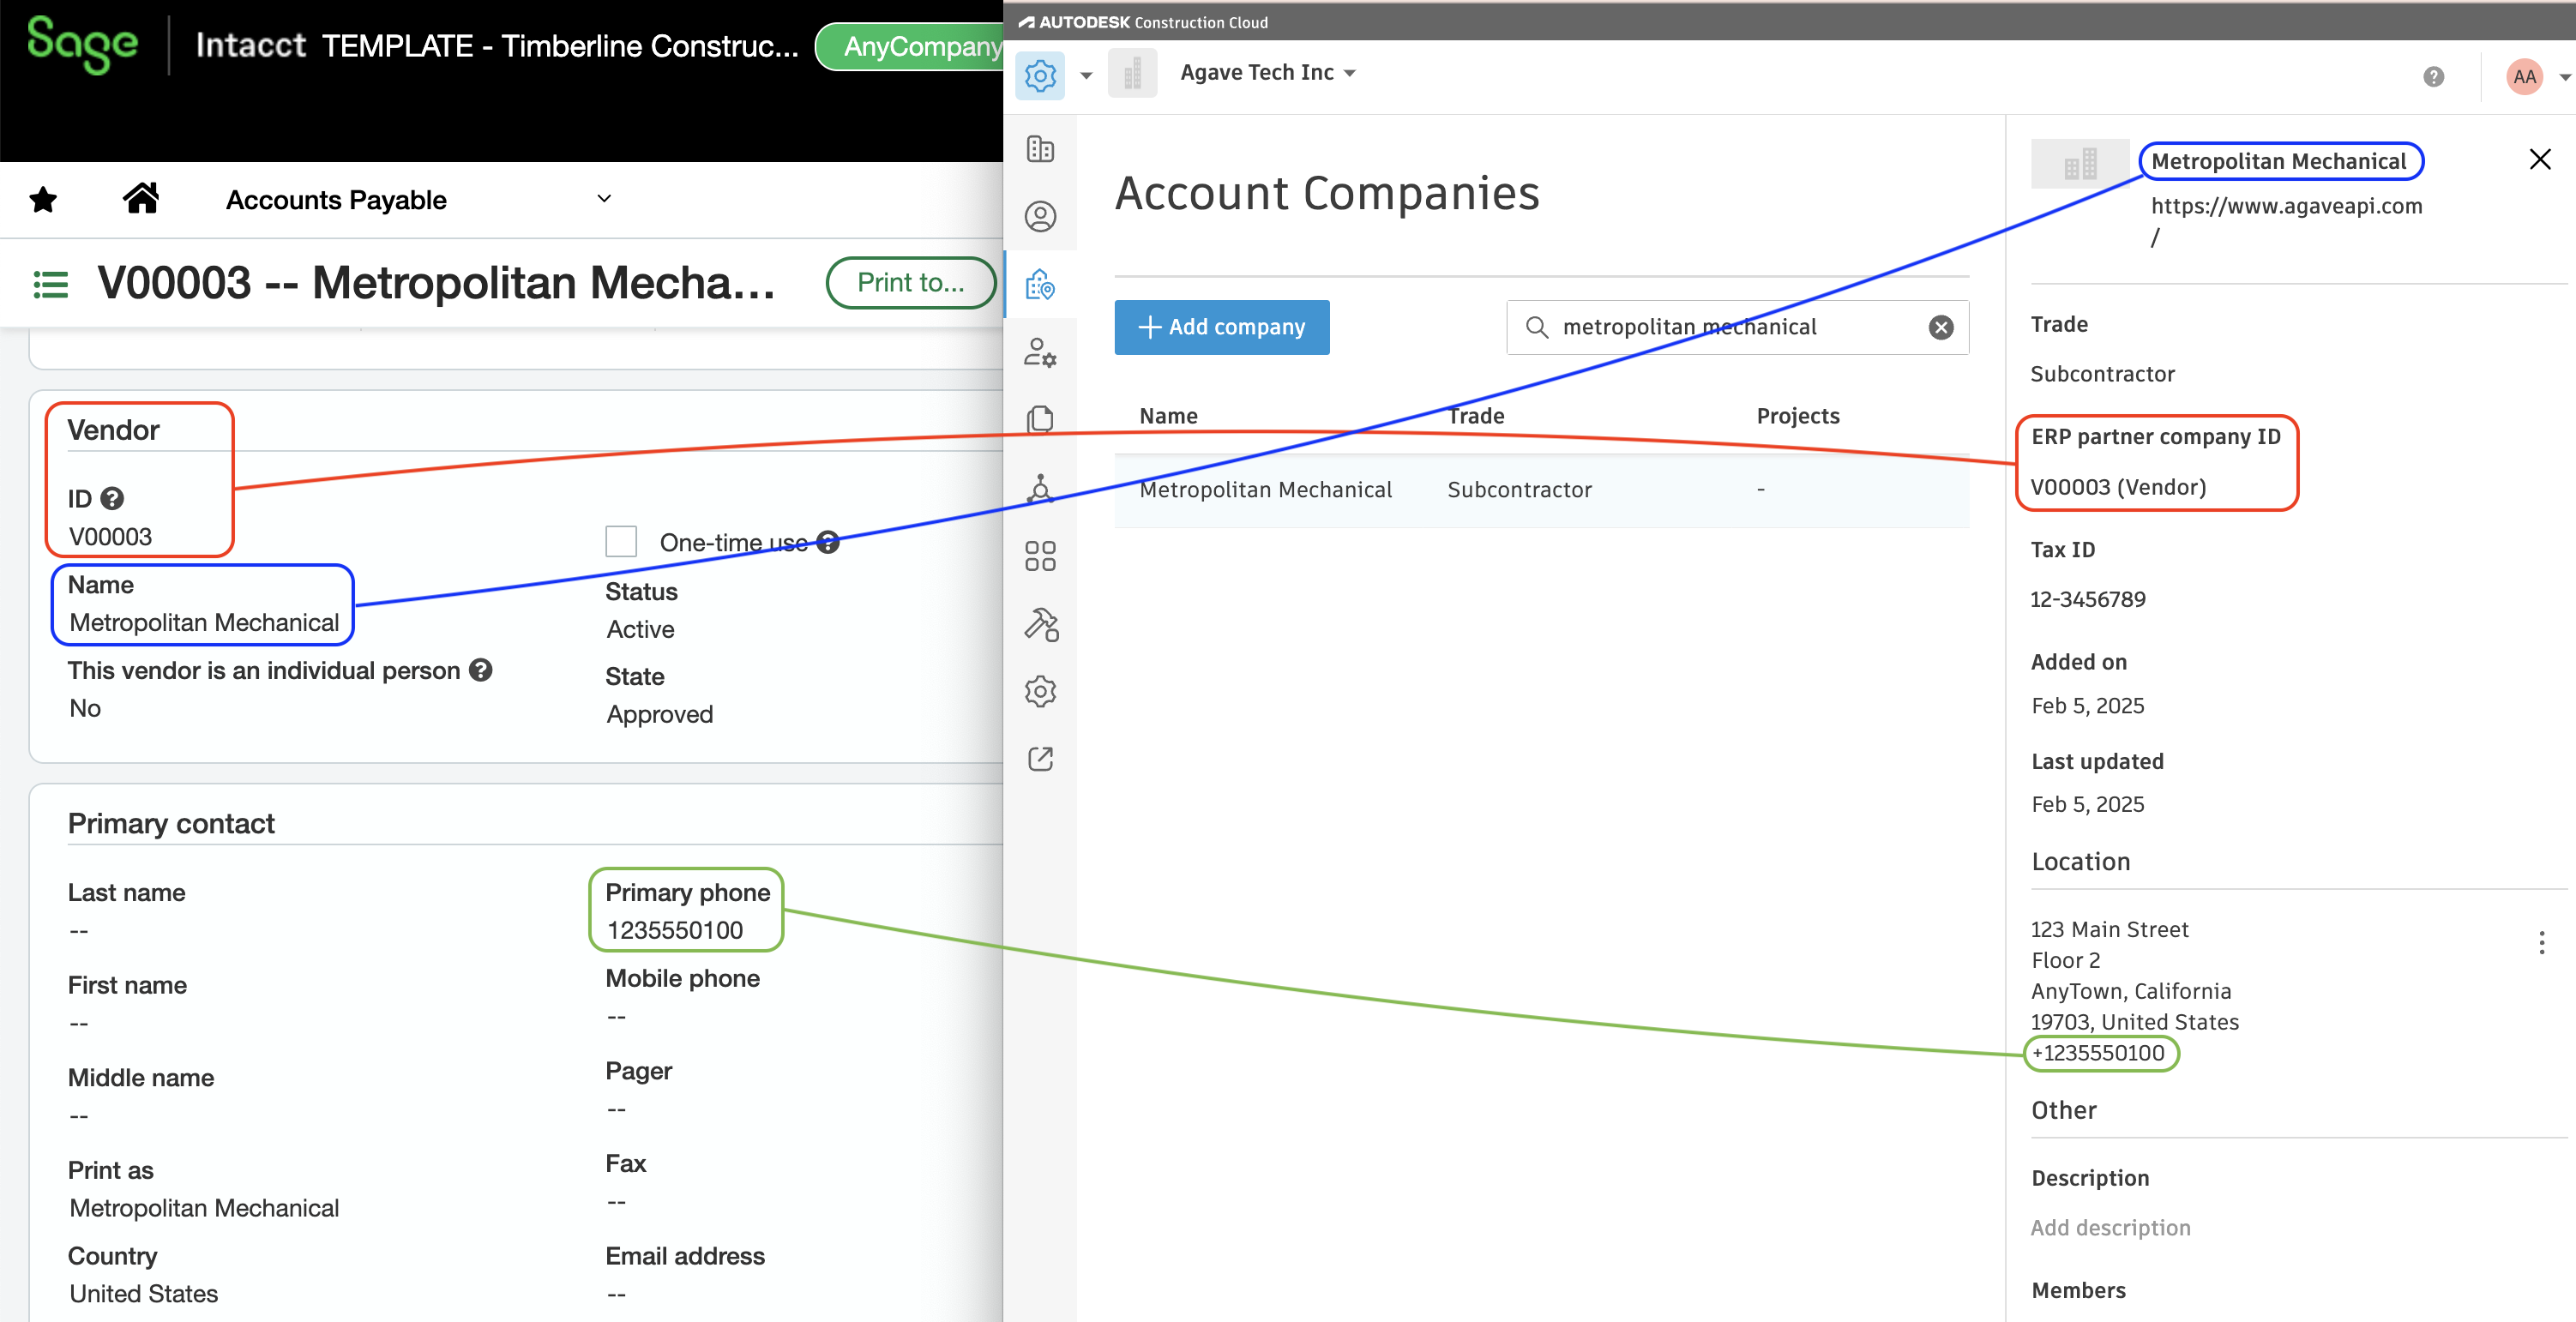The image size is (2576, 1322).
Task: Click Print as value Metropolitan Mechanical
Action: coord(204,1208)
